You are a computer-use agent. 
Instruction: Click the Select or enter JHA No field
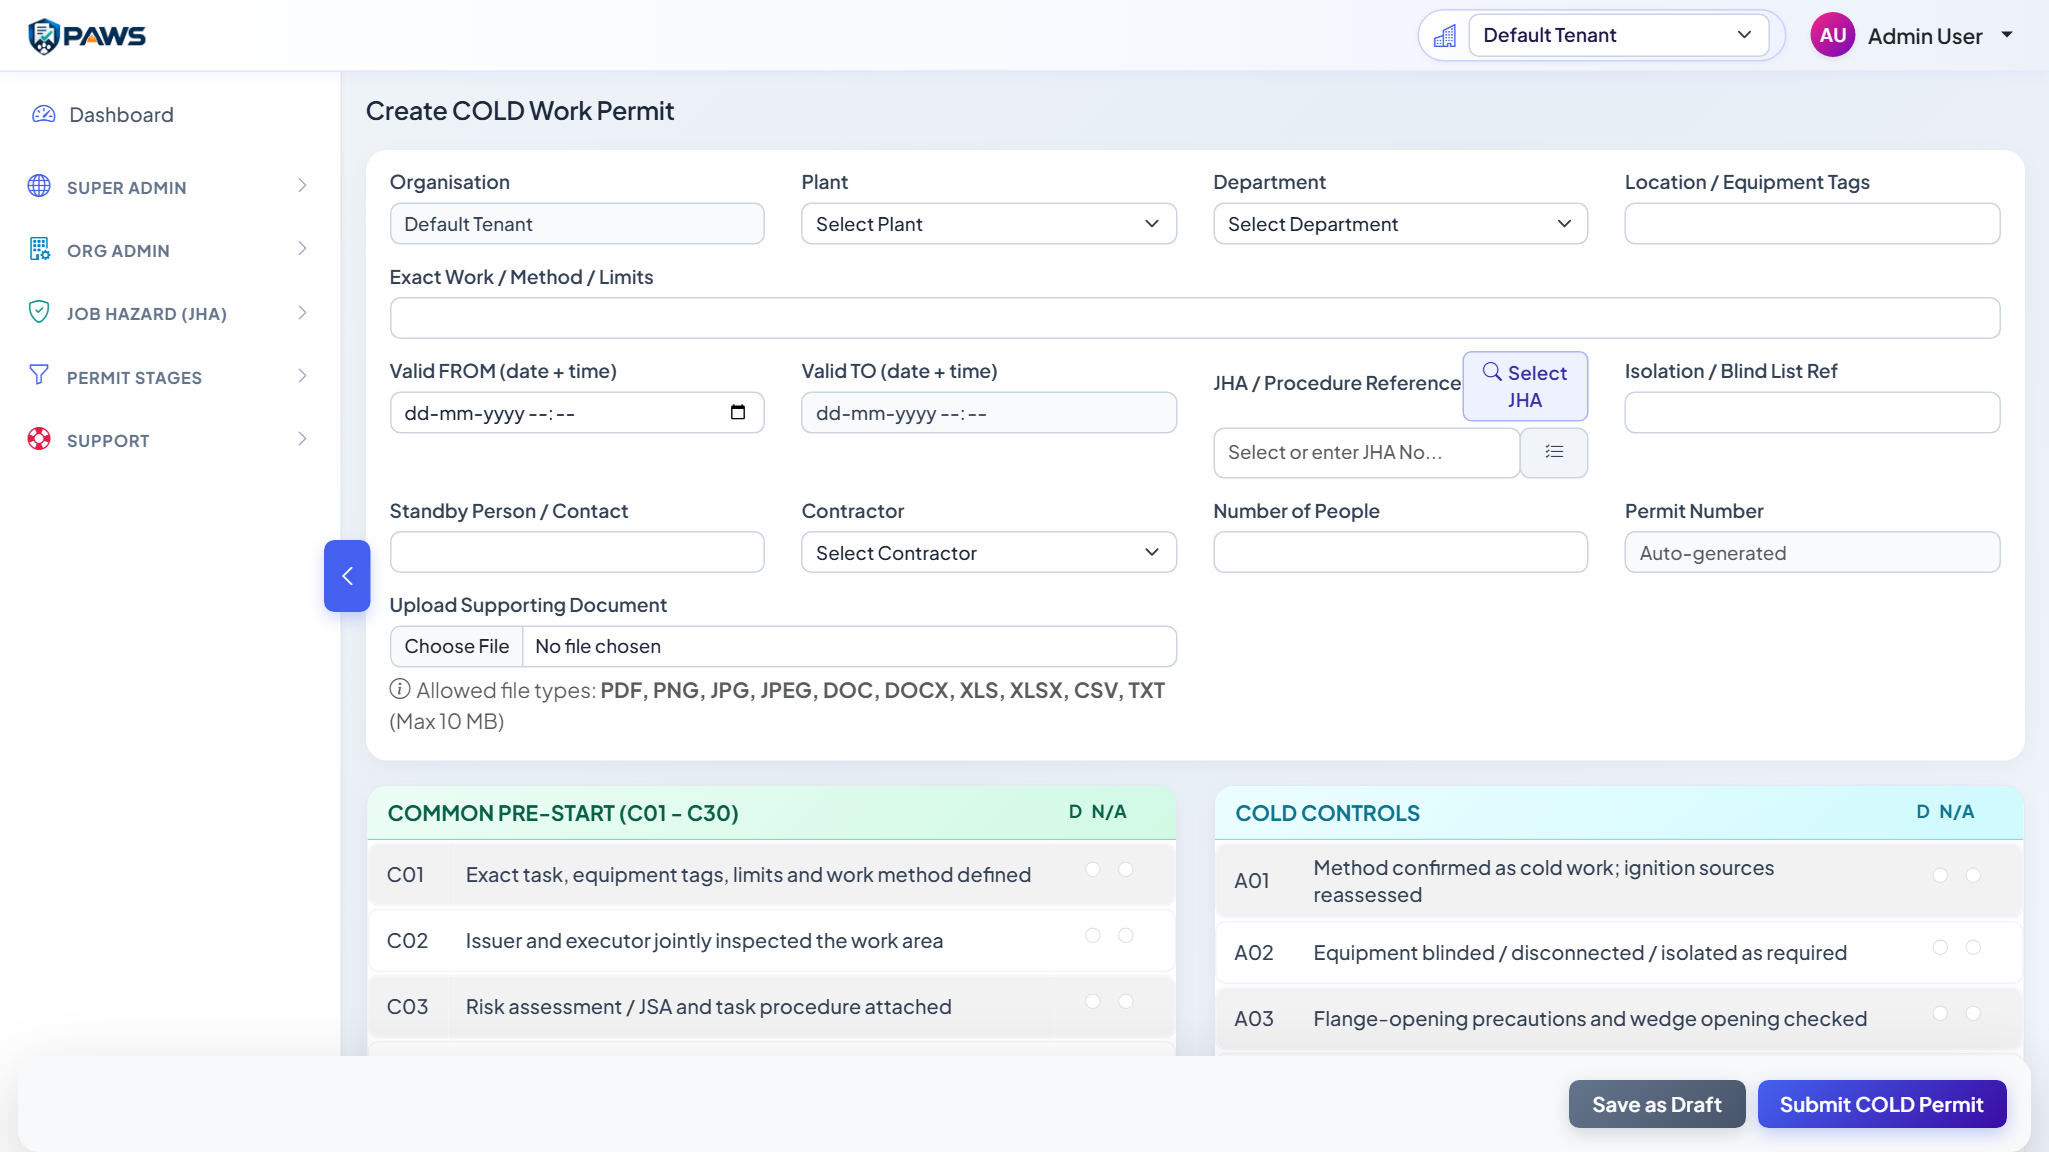(x=1366, y=453)
